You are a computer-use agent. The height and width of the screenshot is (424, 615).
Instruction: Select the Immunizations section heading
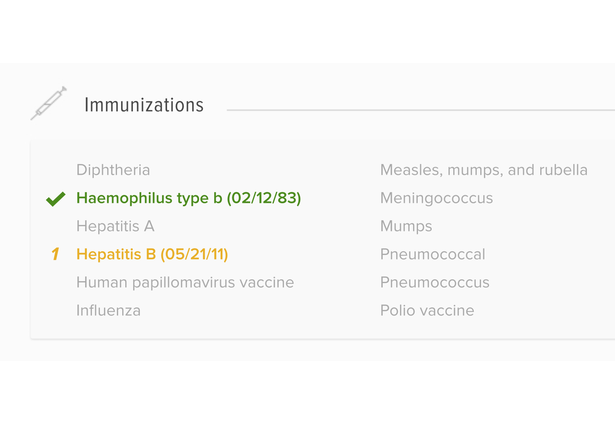point(144,105)
